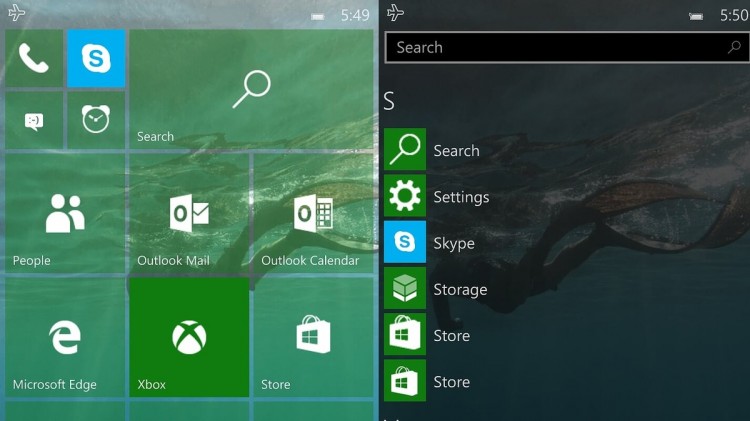The height and width of the screenshot is (421, 750).
Task: Click battery icon on app list status bar
Action: click(696, 17)
